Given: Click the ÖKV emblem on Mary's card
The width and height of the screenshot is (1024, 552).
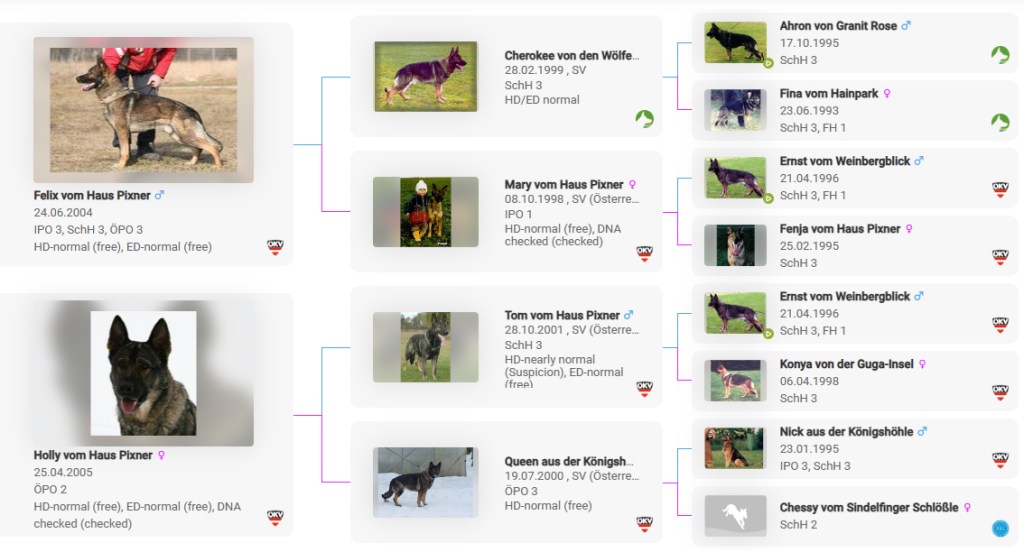Looking at the screenshot, I should click(x=644, y=254).
